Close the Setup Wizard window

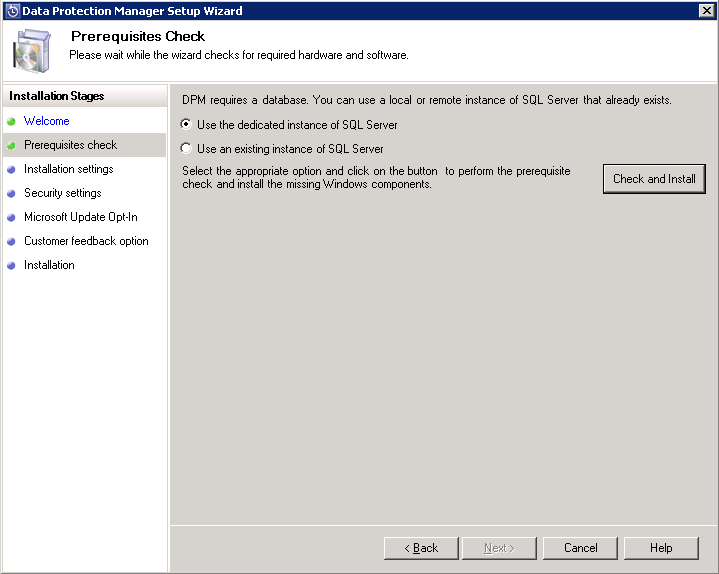point(707,11)
